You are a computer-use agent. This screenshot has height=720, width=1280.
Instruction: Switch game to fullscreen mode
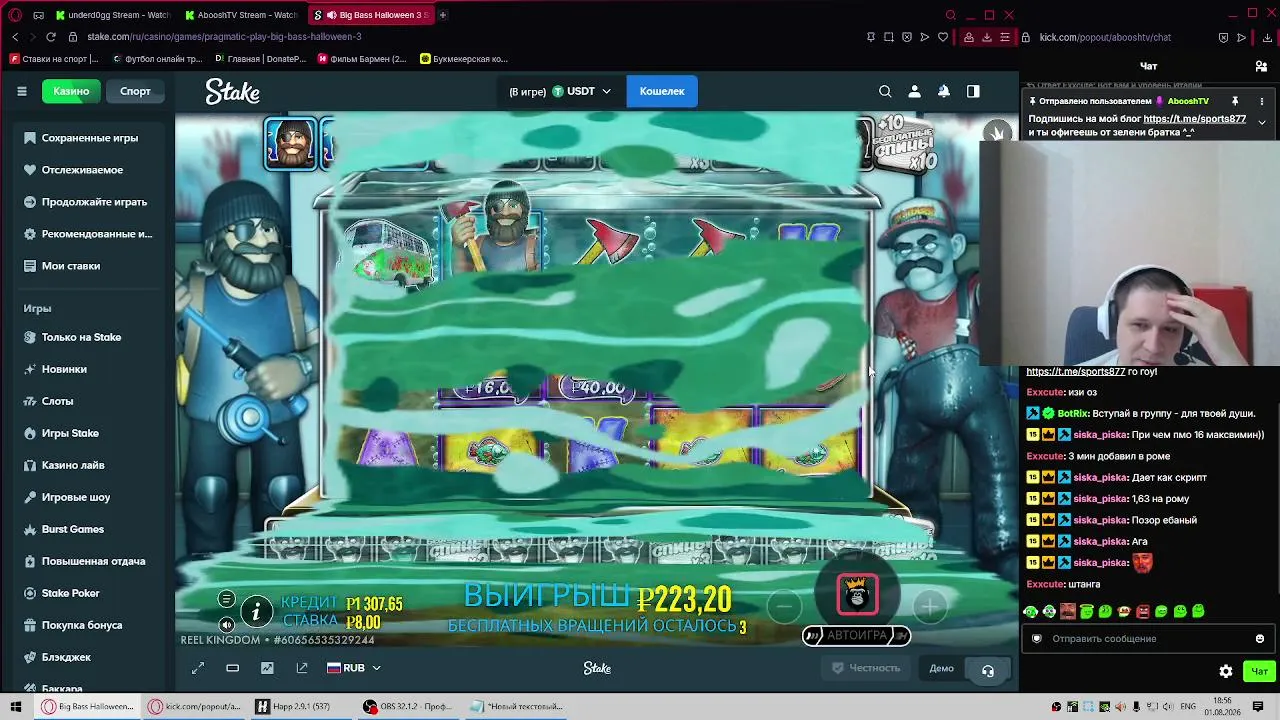[198, 668]
